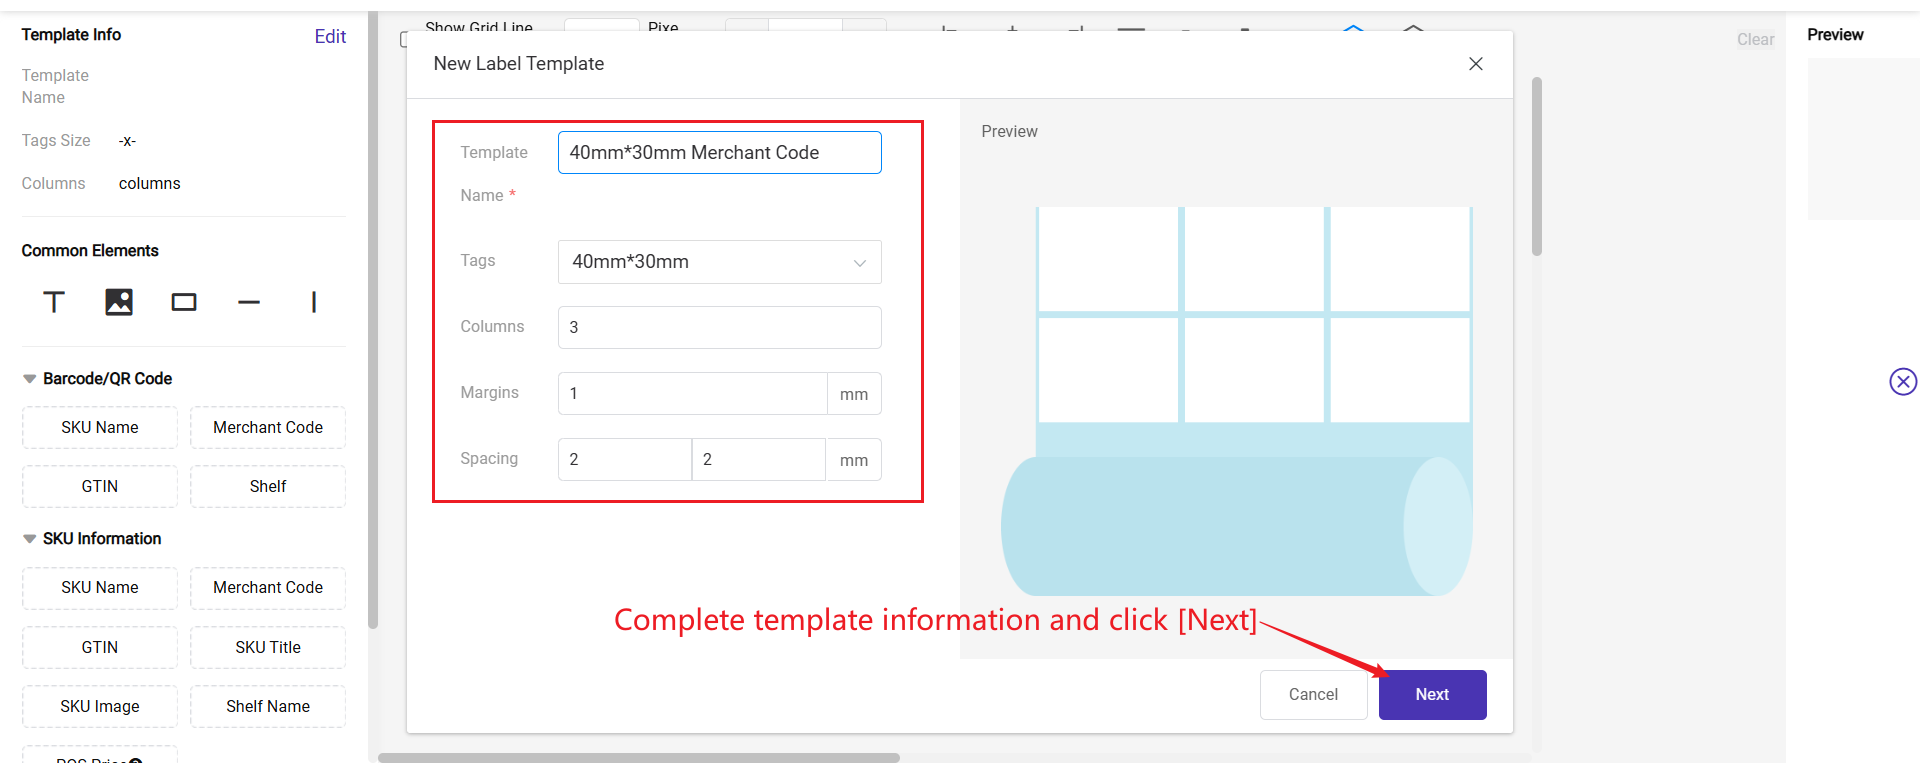
Task: Click the Columns number field
Action: tap(719, 328)
